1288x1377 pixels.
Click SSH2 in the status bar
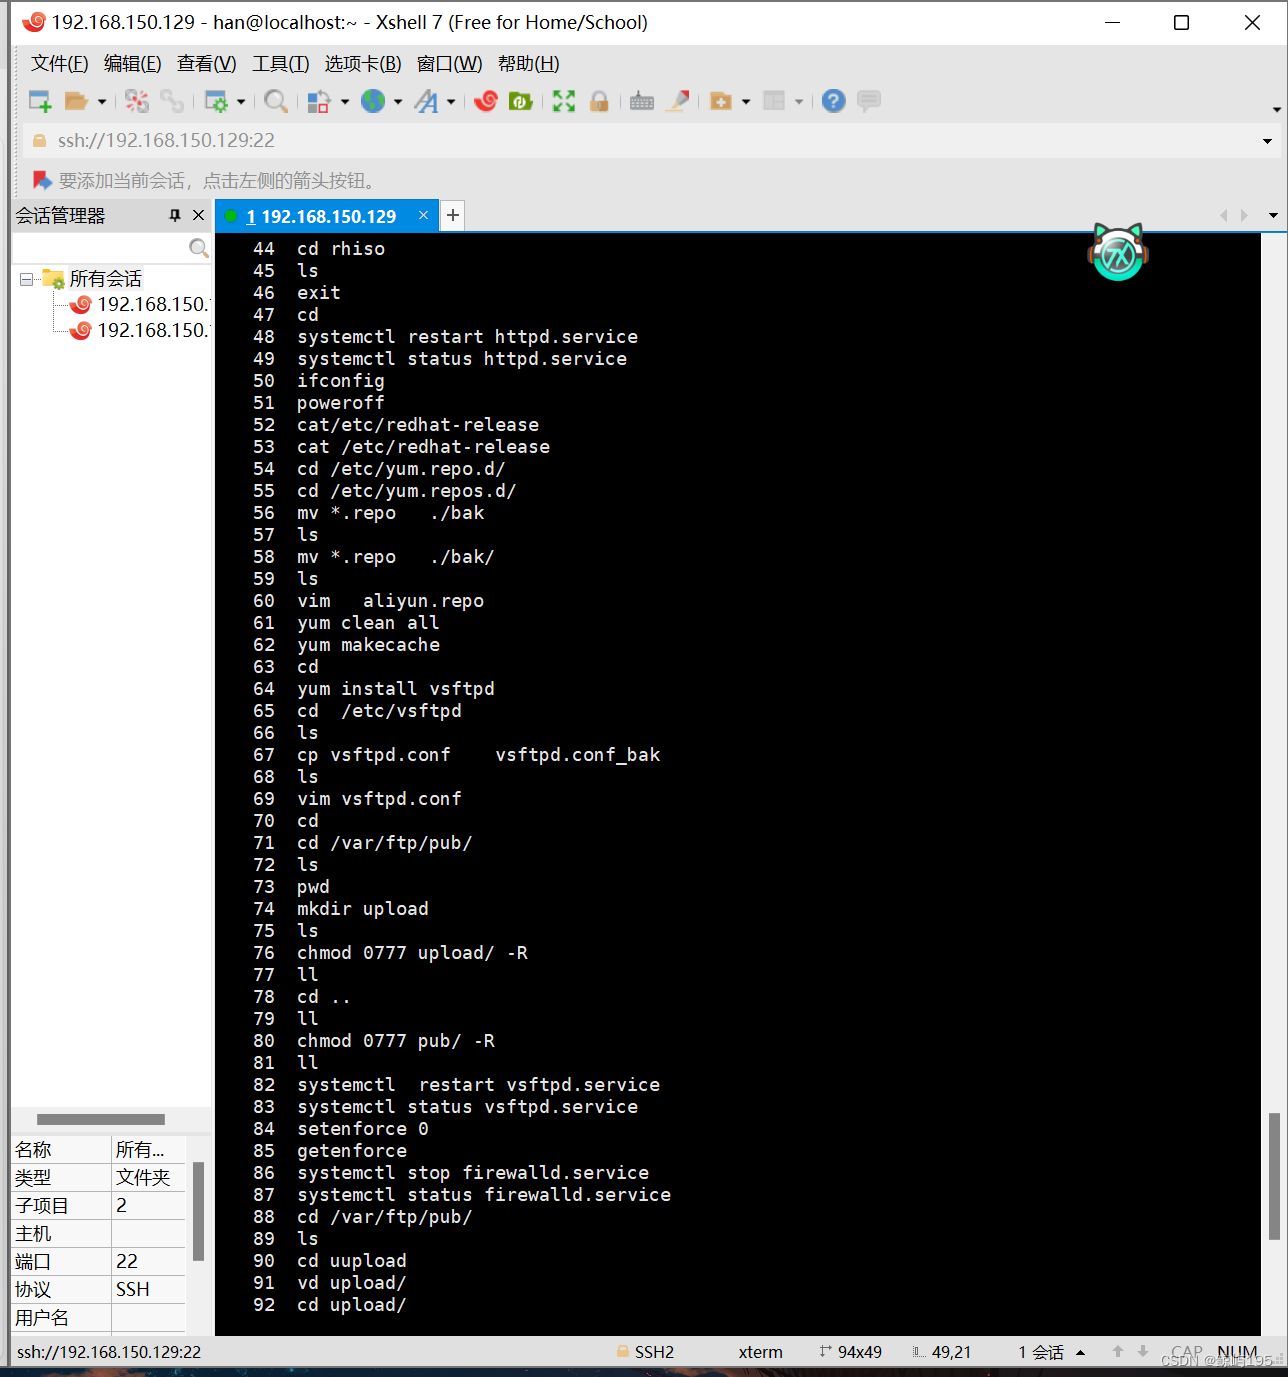[654, 1352]
